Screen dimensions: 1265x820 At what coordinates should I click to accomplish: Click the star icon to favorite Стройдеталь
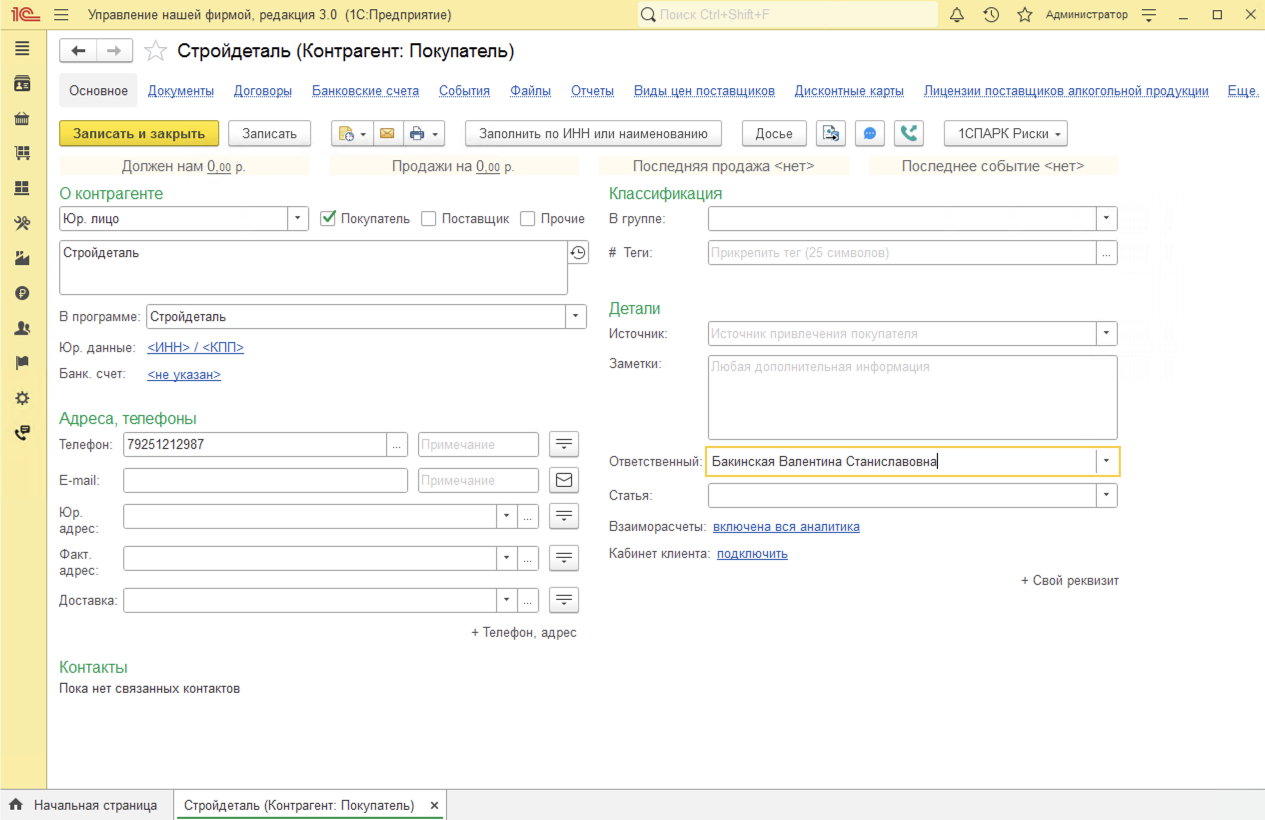[155, 51]
